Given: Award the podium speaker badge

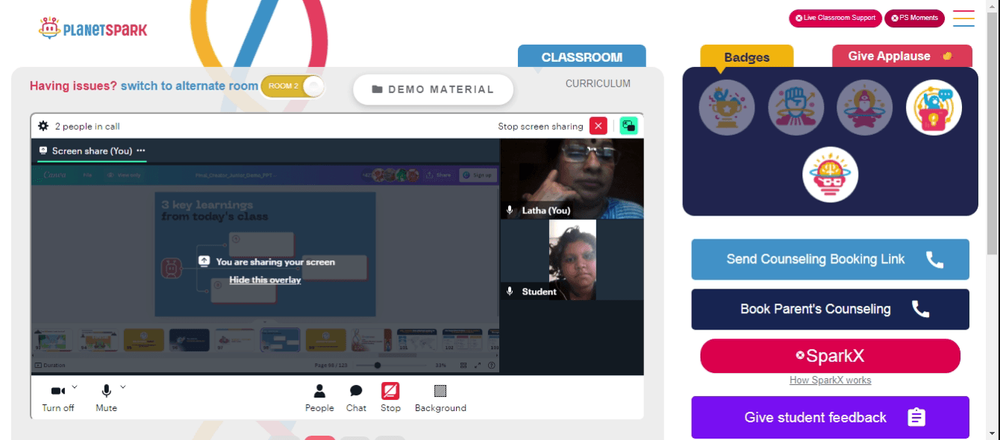Looking at the screenshot, I should pos(934,107).
